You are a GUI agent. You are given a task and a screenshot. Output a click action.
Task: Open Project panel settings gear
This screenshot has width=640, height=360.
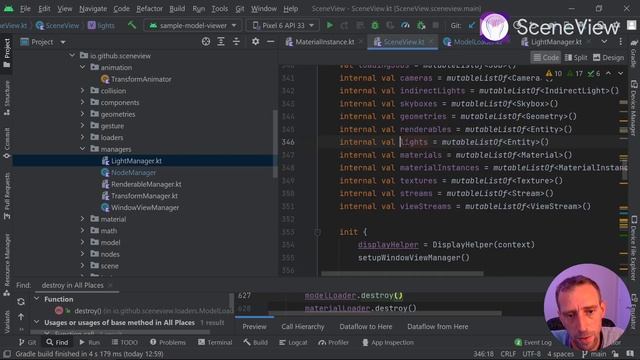click(x=256, y=42)
